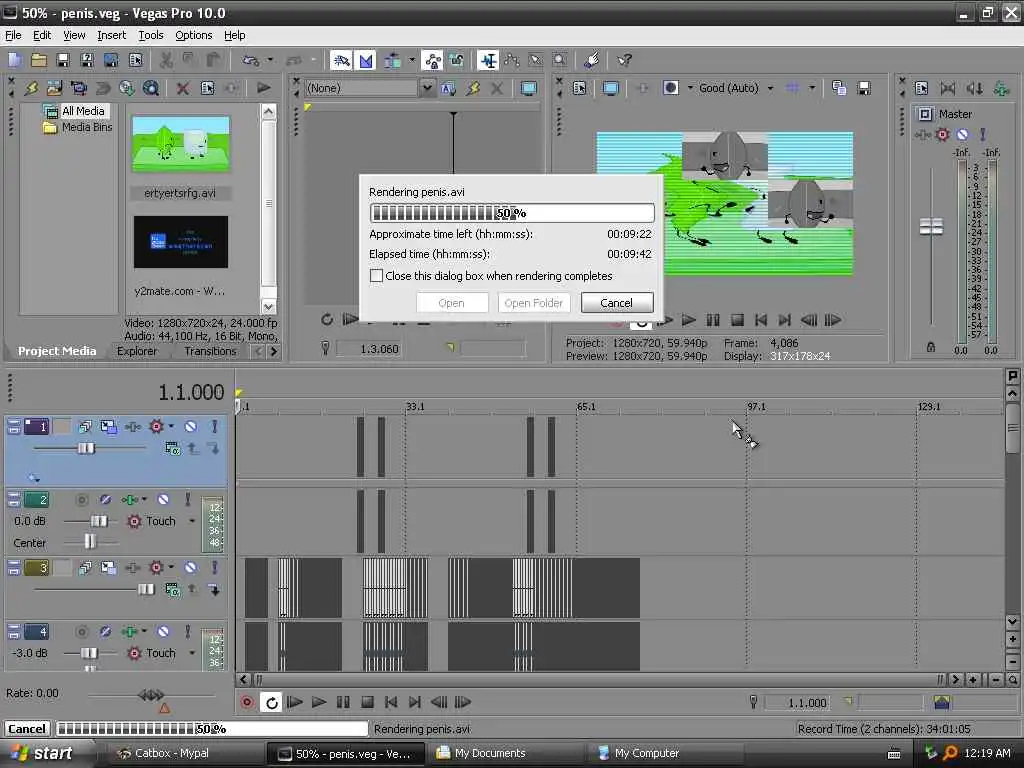Viewport: 1024px width, 768px height.
Task: Click Video Preview external monitor icon
Action: [x=611, y=88]
